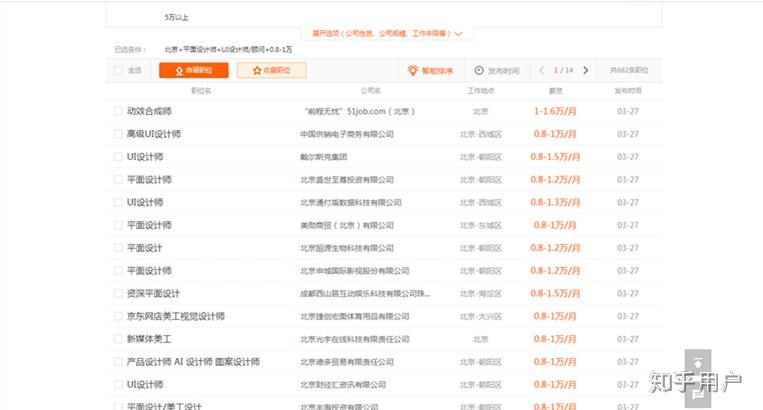The height and width of the screenshot is (410, 763).
Task: Open UI设计师 posting in 北京-西城区
Action: [x=145, y=202]
